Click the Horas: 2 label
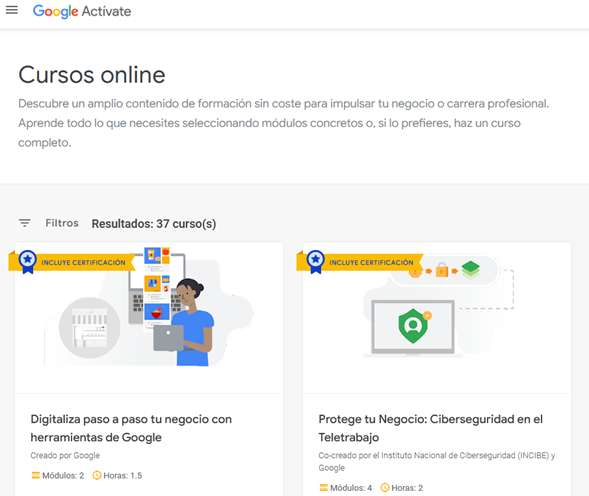589x496 pixels. point(407,488)
